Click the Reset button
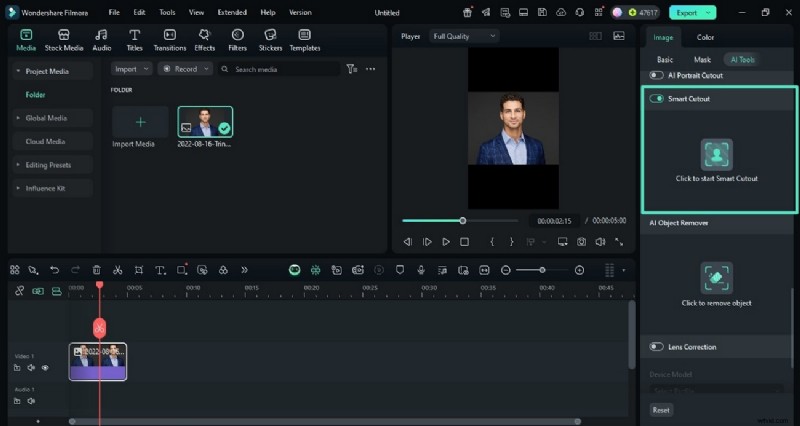This screenshot has height=426, width=800. 661,410
